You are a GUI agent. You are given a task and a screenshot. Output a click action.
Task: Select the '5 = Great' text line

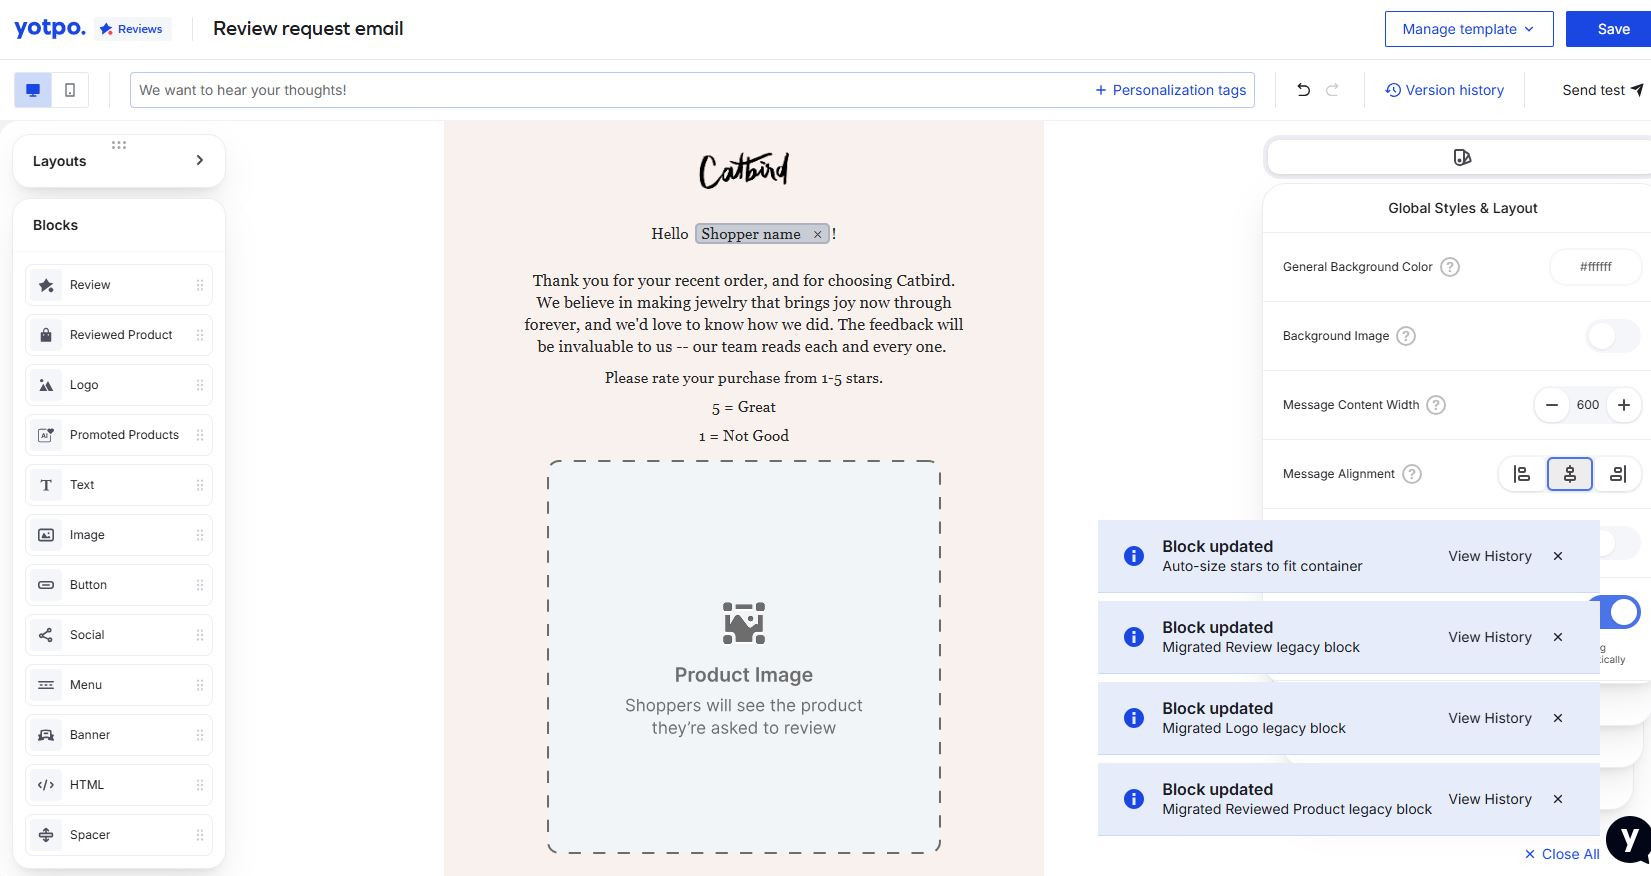coord(744,407)
